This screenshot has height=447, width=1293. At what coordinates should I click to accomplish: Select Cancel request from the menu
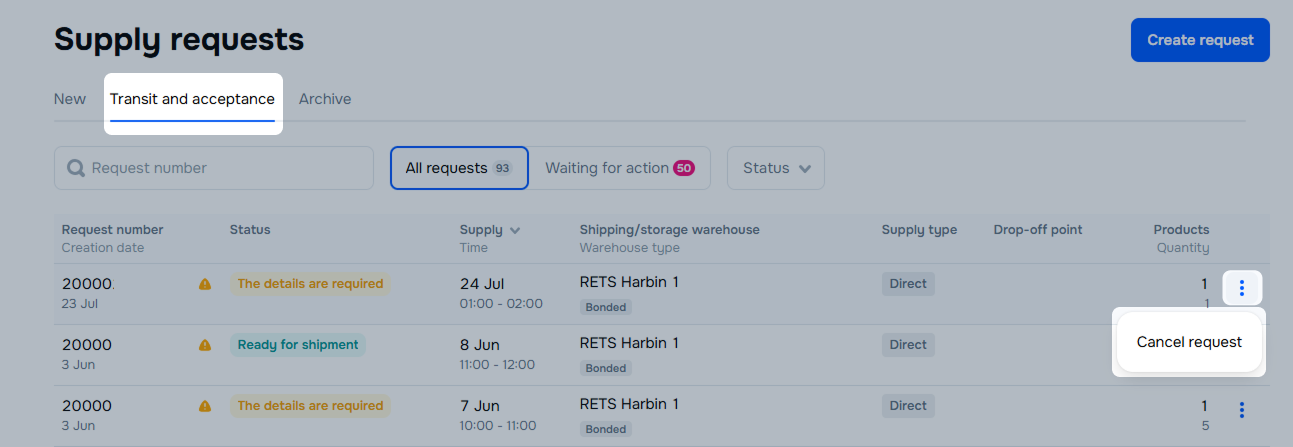tap(1189, 342)
